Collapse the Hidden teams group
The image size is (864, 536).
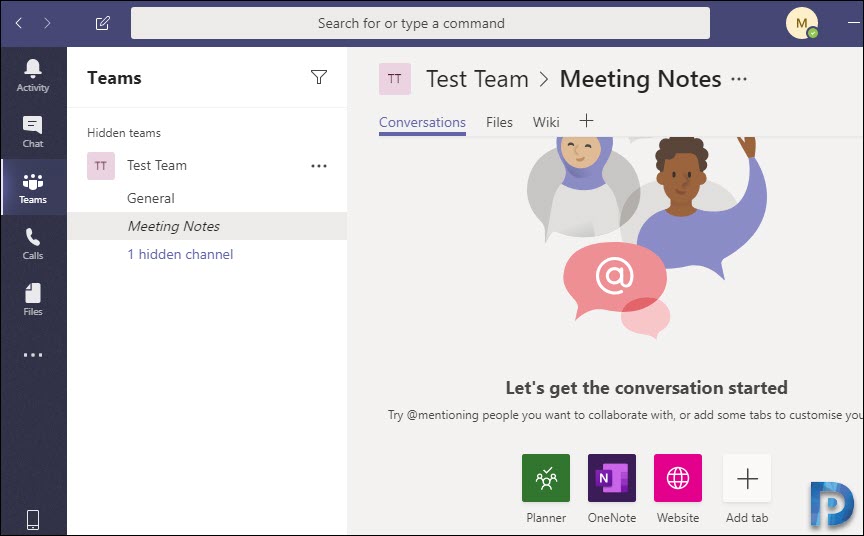coord(124,133)
